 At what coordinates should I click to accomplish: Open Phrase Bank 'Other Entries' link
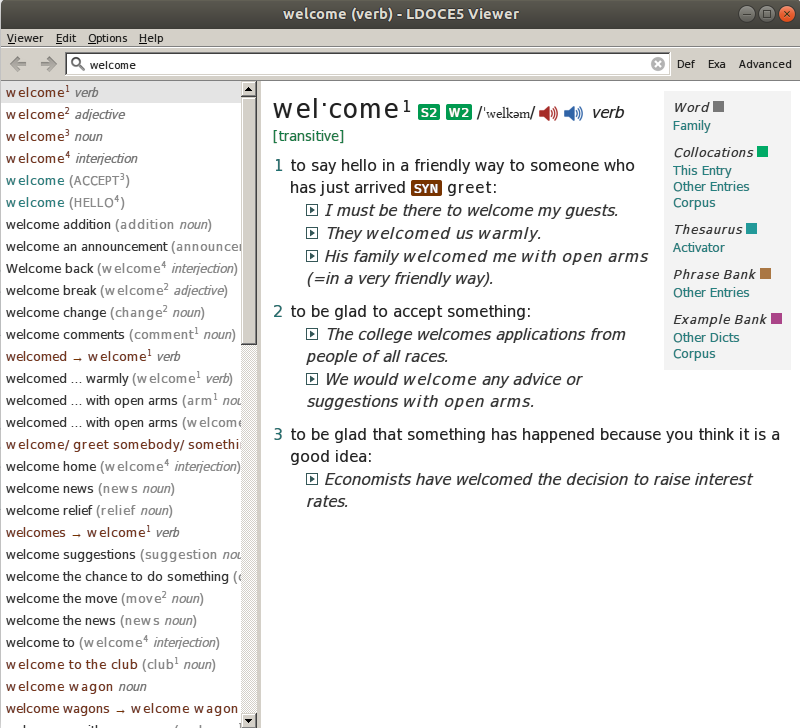click(x=711, y=293)
